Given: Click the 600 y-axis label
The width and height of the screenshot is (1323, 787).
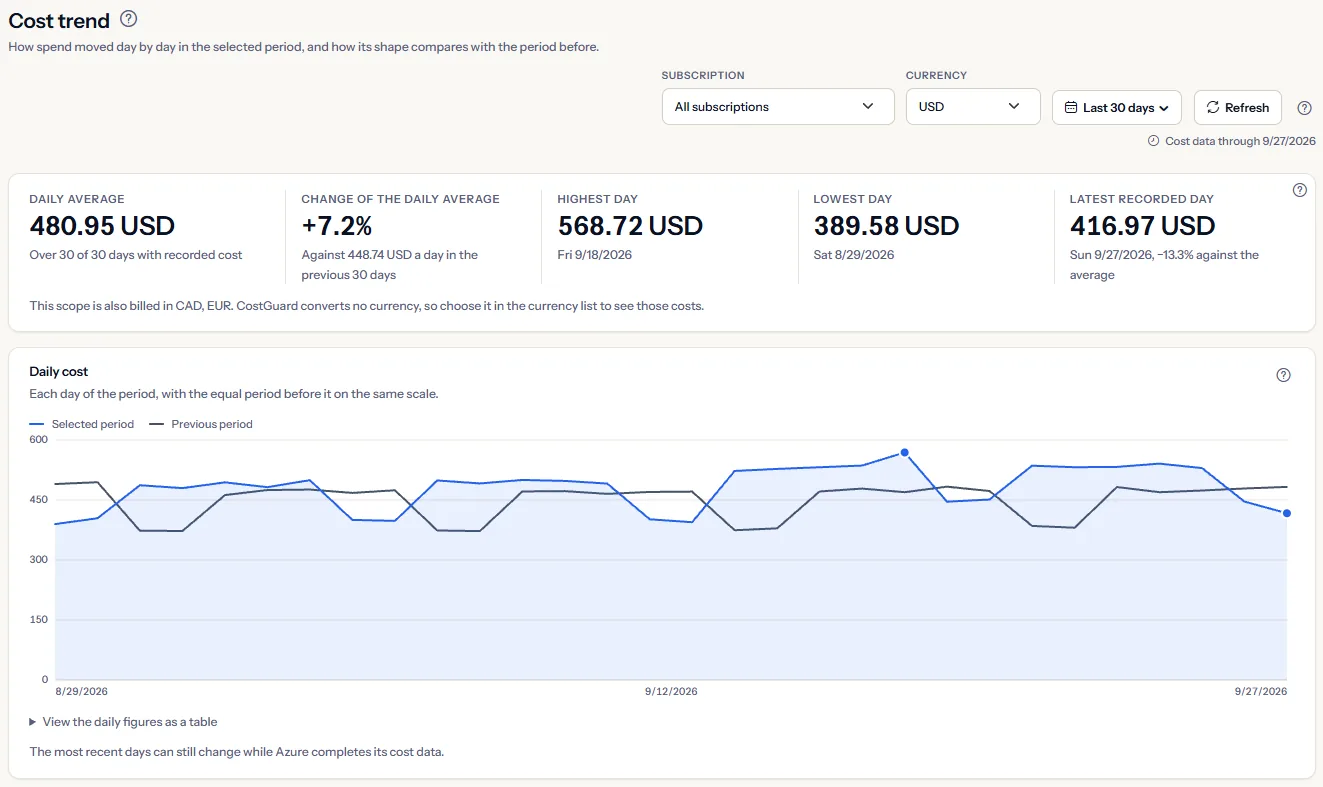Looking at the screenshot, I should [x=38, y=439].
